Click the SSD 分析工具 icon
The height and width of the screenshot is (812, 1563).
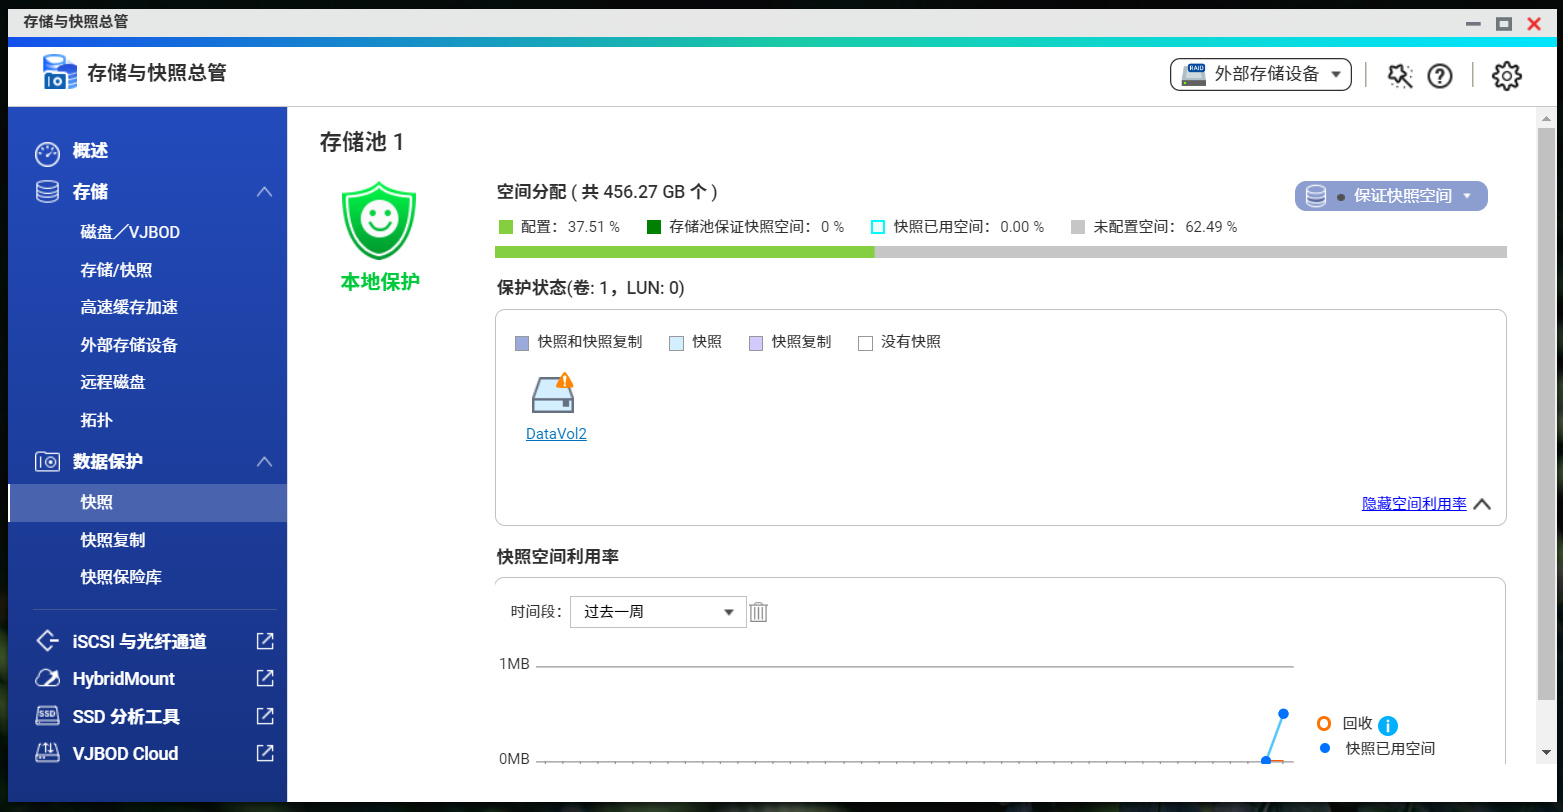(47, 716)
